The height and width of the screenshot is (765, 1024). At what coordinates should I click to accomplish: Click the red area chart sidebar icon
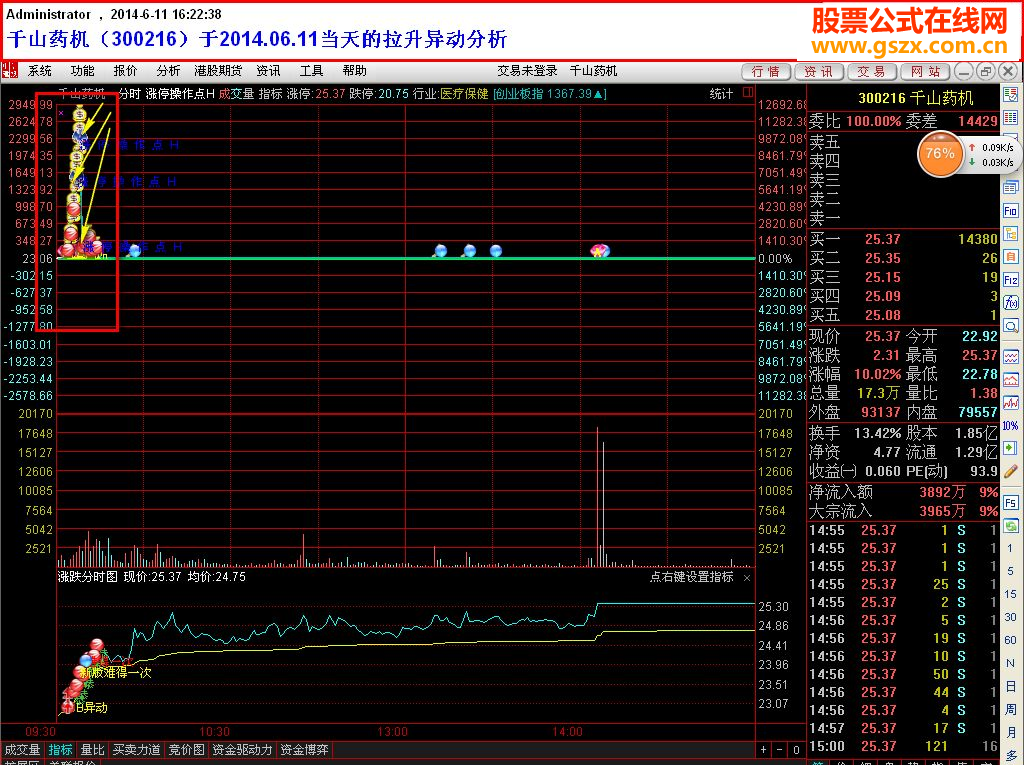tap(1010, 380)
